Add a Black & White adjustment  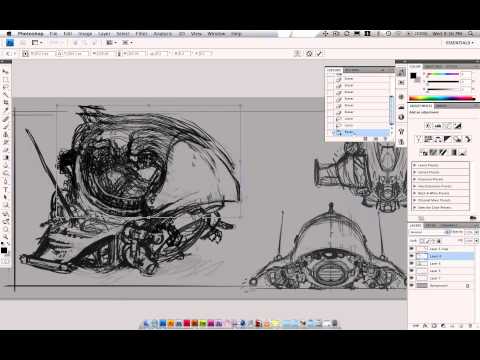[448, 139]
